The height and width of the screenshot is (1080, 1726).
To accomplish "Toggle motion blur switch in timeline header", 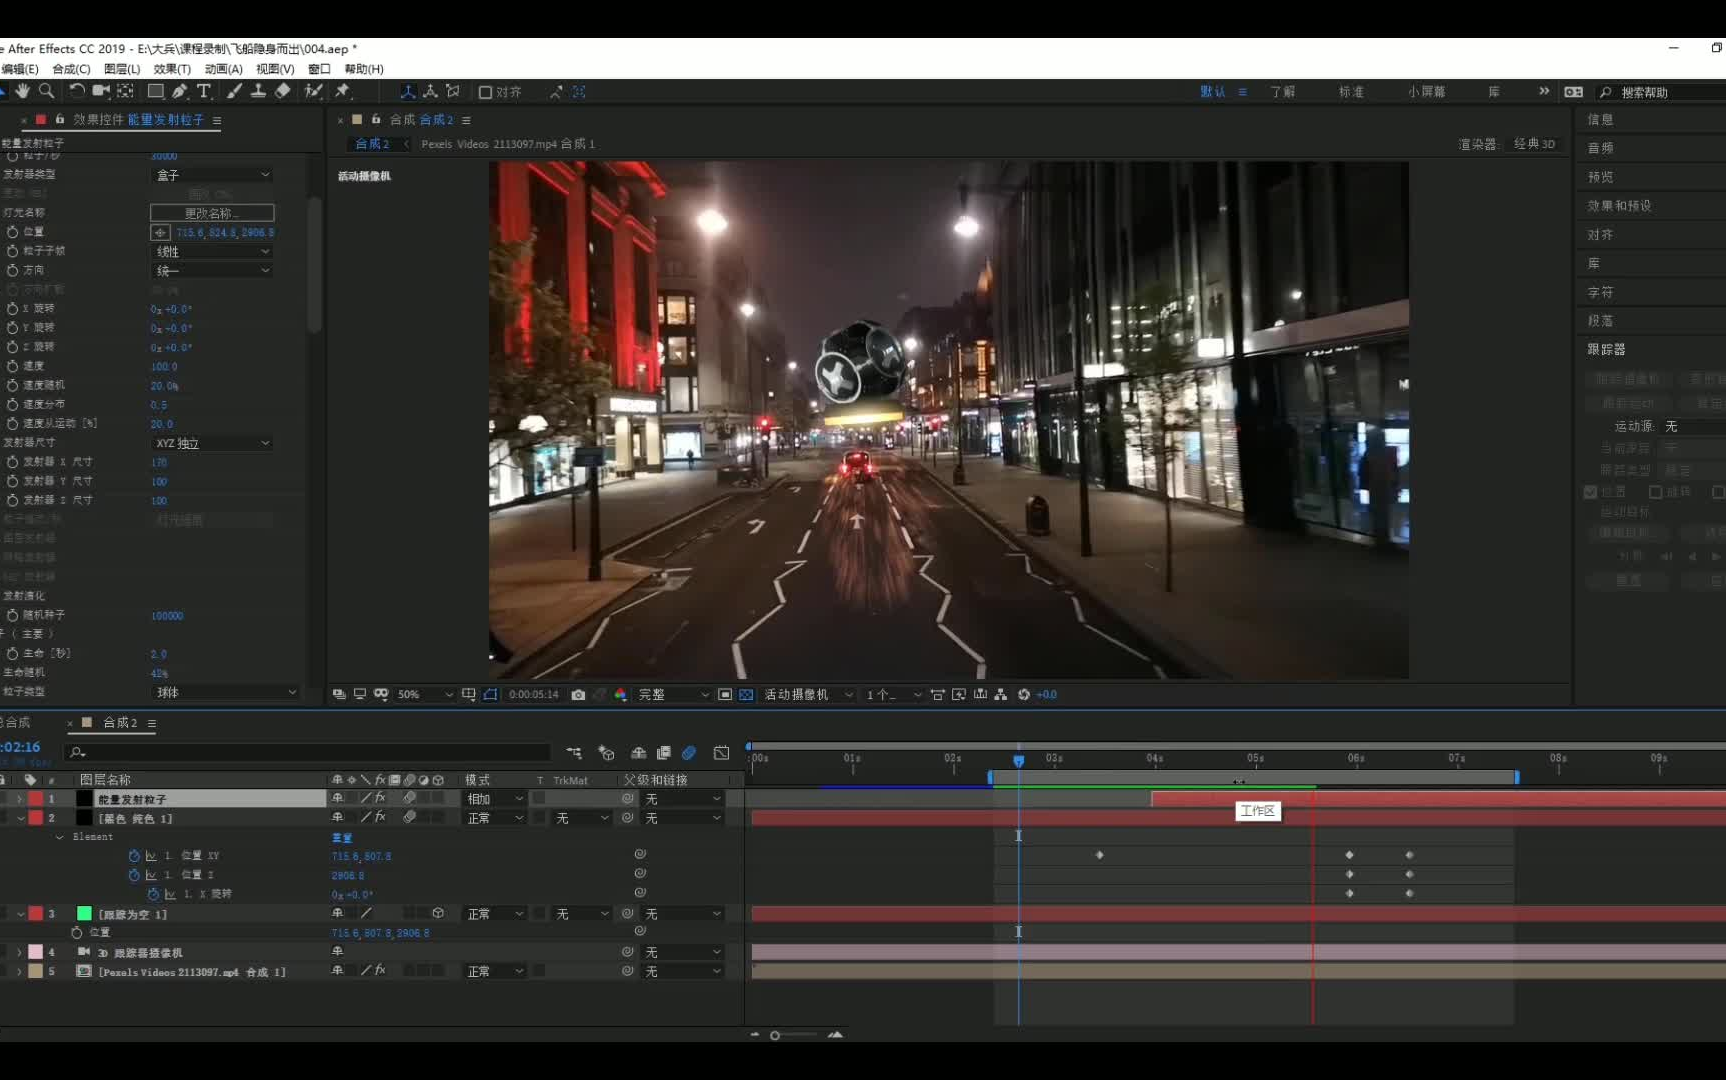I will 689,753.
